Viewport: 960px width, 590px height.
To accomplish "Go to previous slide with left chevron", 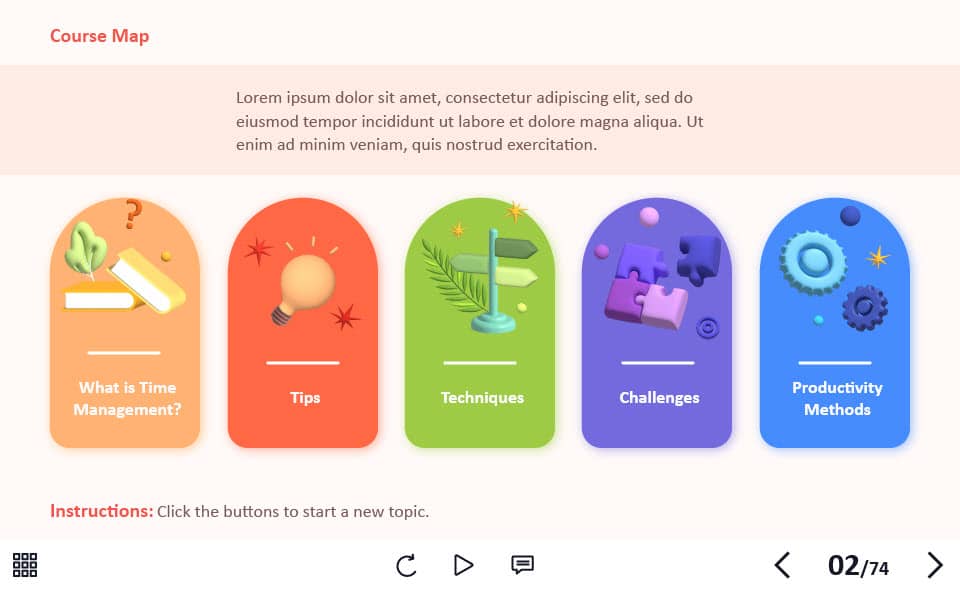I will pyautogui.click(x=782, y=564).
